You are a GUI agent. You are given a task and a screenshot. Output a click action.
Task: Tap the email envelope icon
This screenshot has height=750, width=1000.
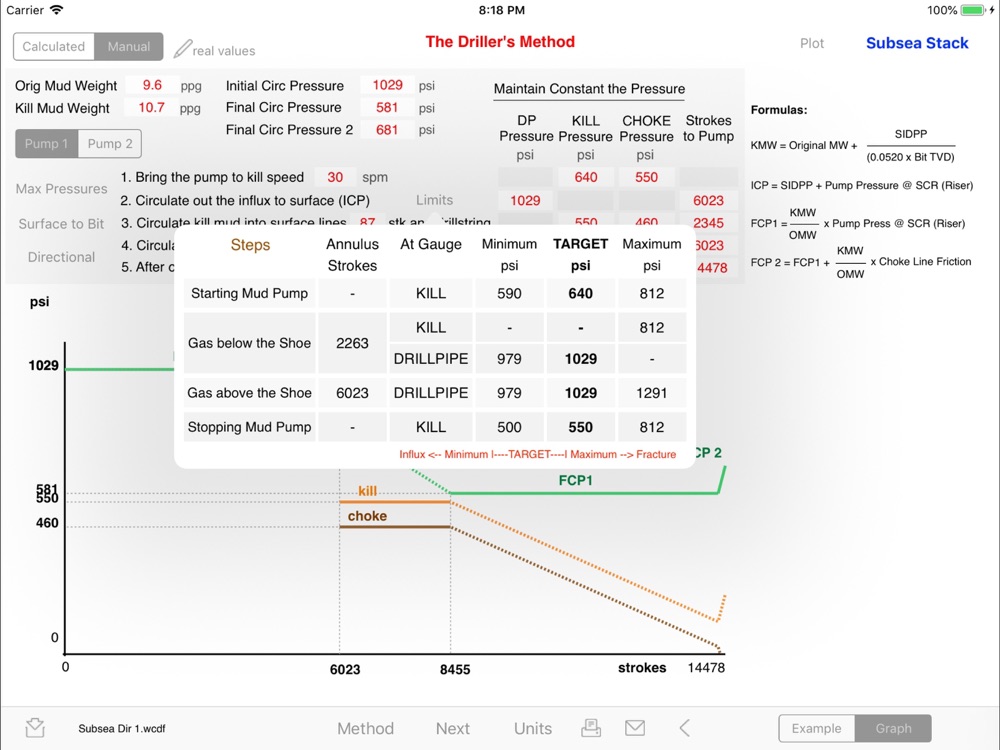(635, 728)
